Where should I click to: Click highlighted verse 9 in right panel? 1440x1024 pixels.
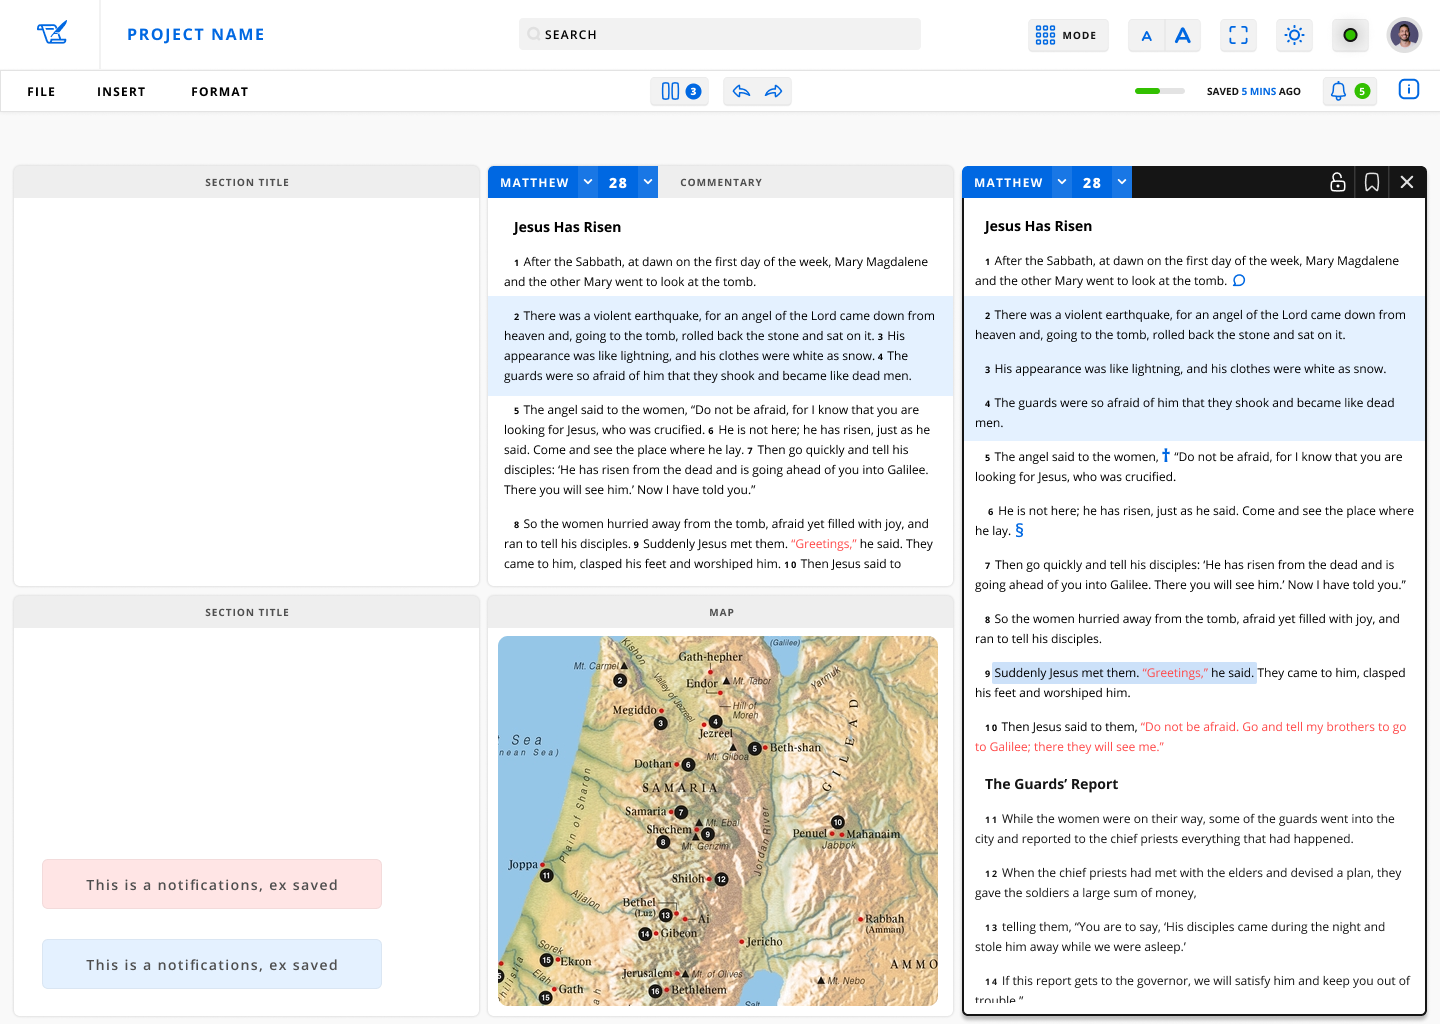1124,673
